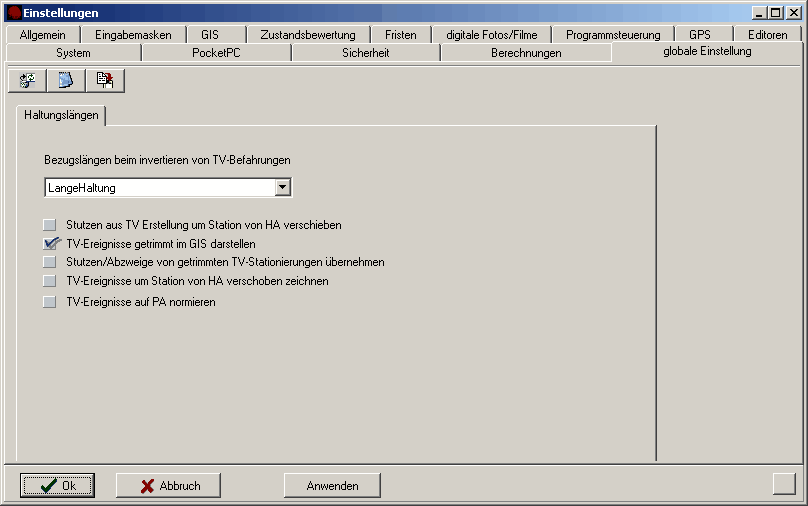The width and height of the screenshot is (808, 506).
Task: Click the refresh/sync settings toolbar icon
Action: (x=27, y=81)
